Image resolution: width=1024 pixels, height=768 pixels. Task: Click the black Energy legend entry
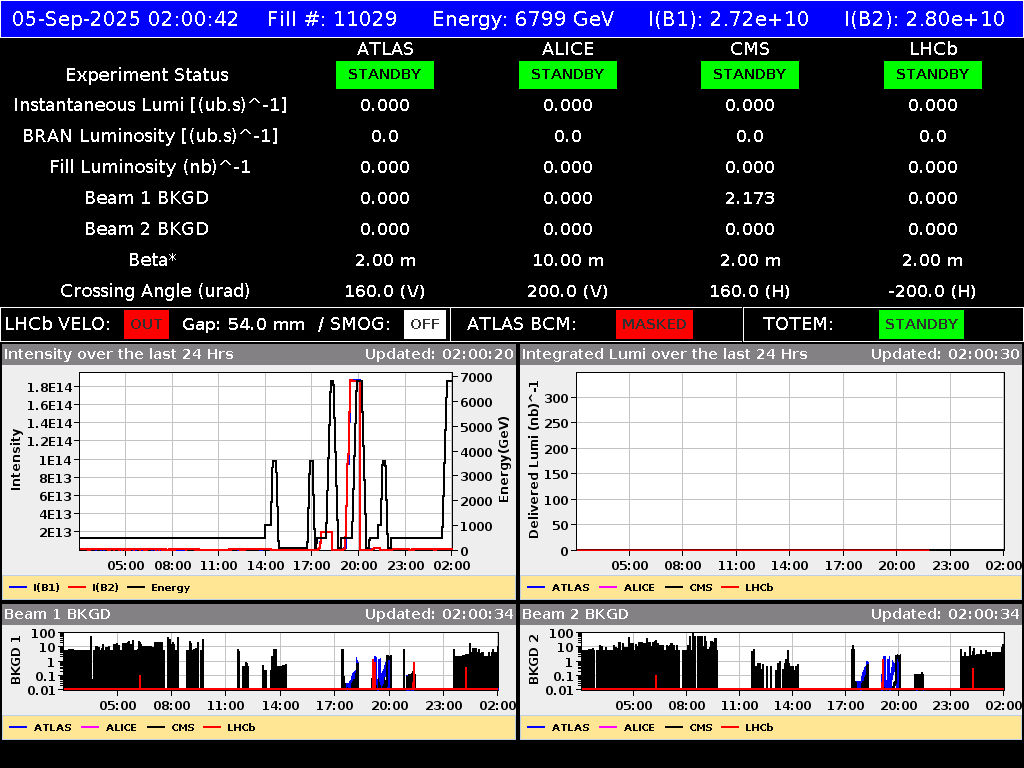click(x=159, y=588)
